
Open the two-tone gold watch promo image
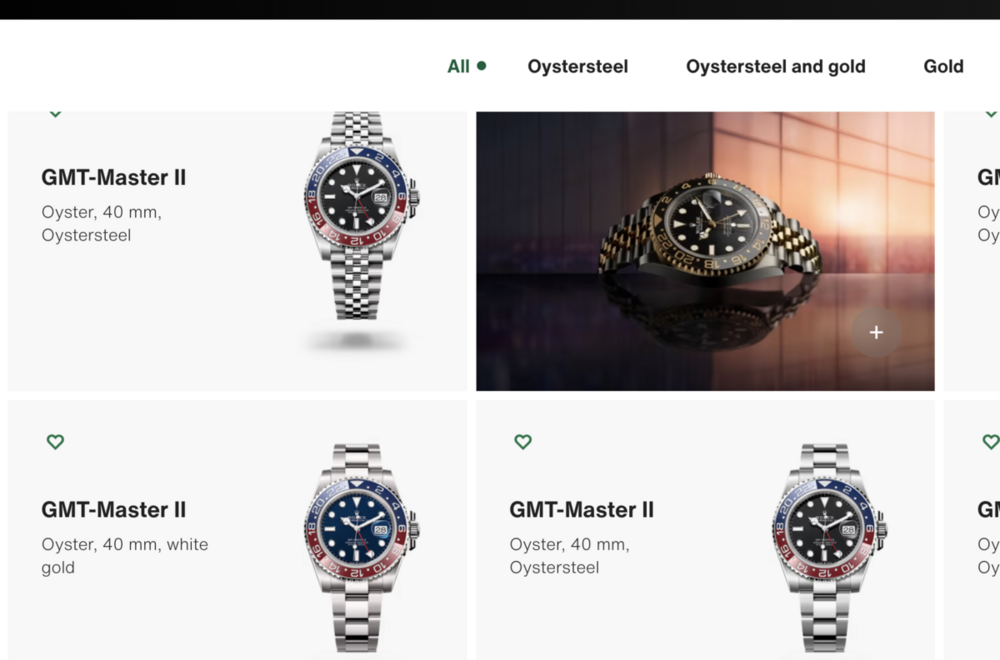click(705, 251)
